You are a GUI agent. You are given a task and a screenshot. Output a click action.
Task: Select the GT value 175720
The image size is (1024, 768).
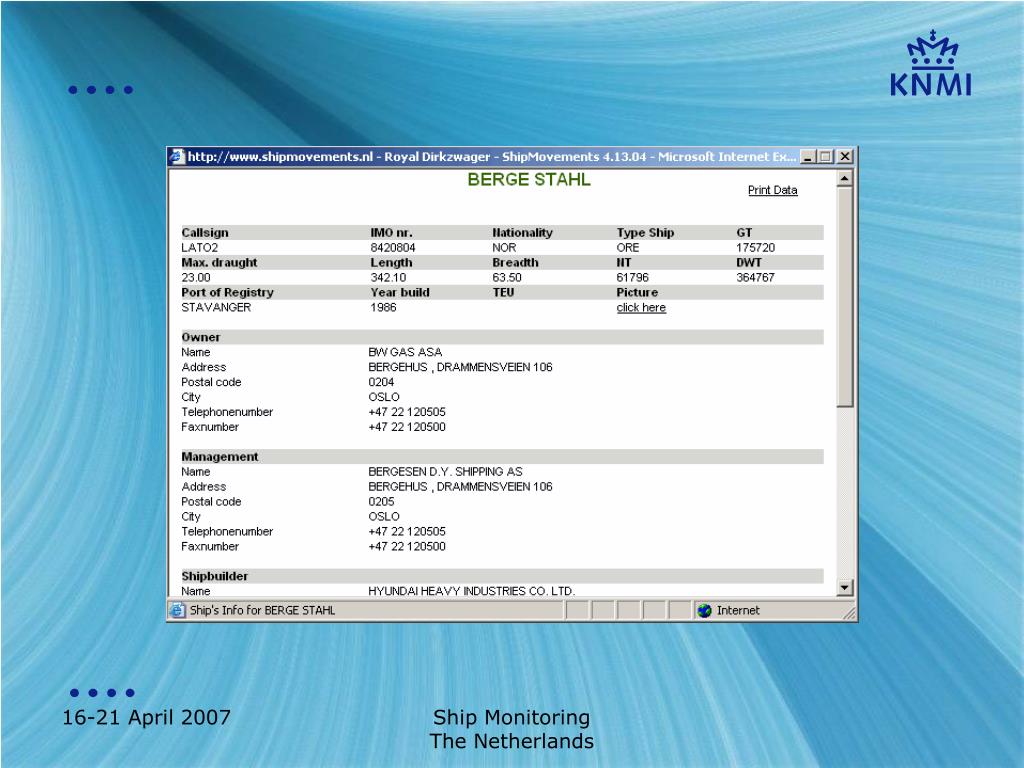click(756, 248)
